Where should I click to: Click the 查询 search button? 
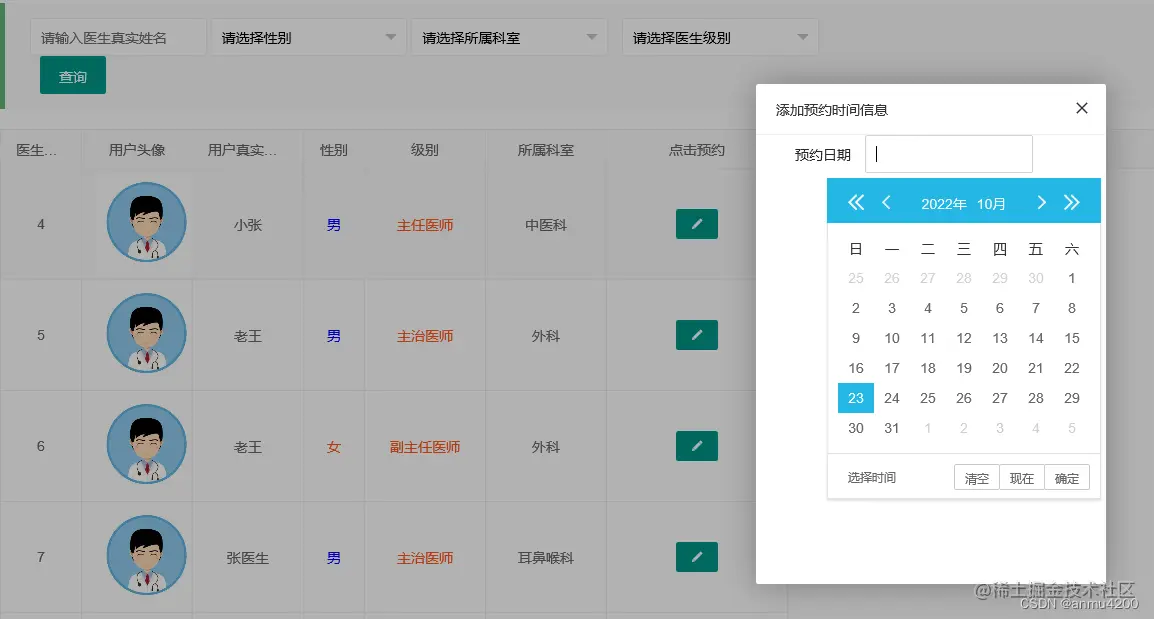point(72,74)
